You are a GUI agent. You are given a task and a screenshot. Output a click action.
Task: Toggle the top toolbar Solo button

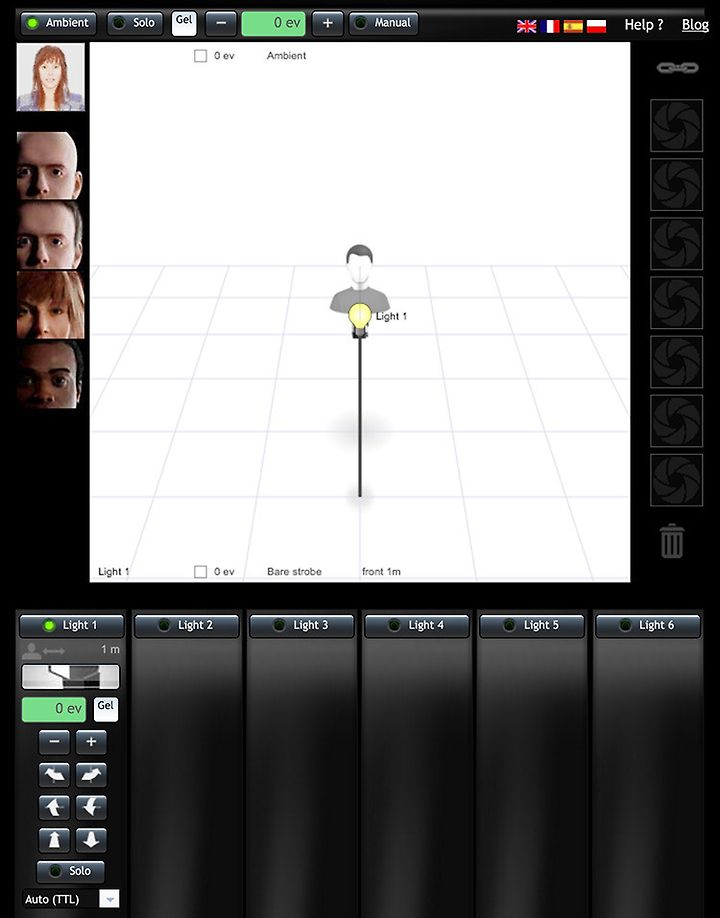coord(135,23)
